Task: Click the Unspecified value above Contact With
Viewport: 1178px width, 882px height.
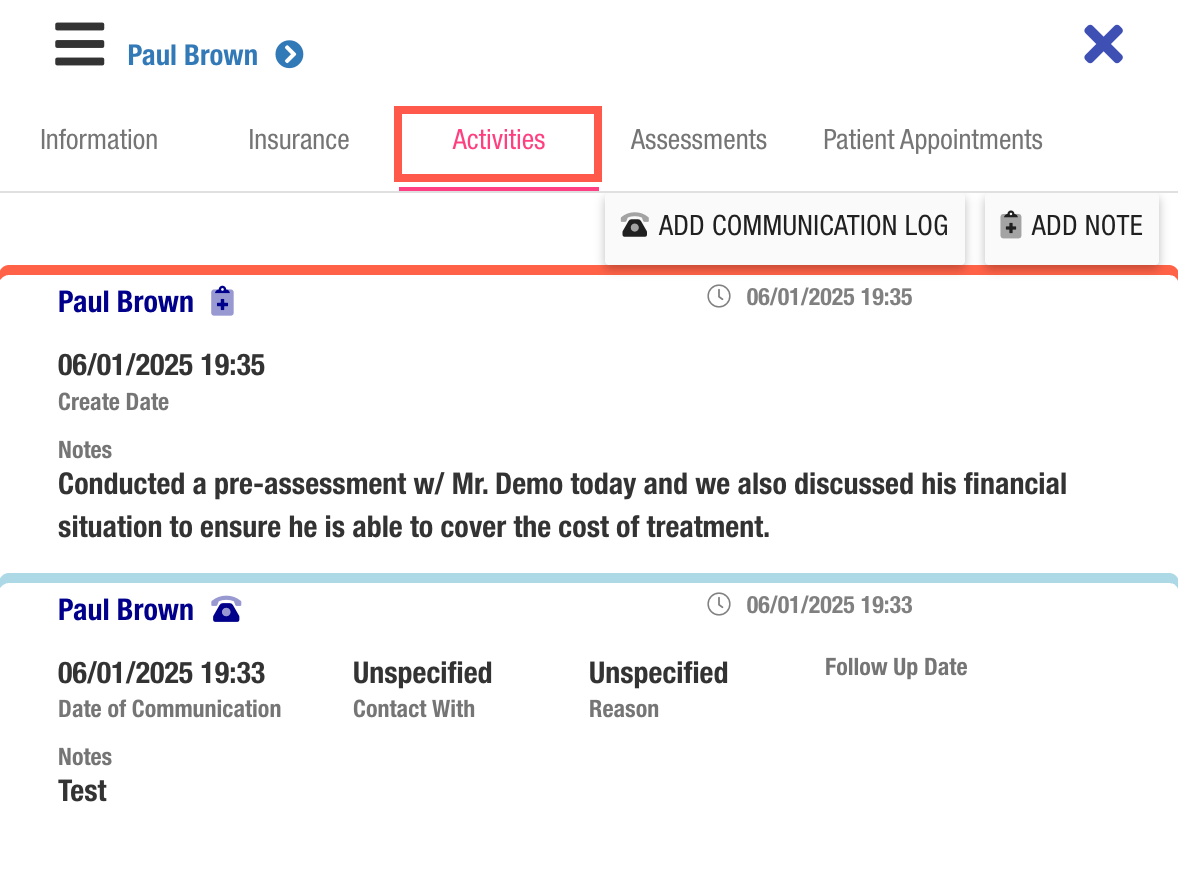Action: coord(422,673)
